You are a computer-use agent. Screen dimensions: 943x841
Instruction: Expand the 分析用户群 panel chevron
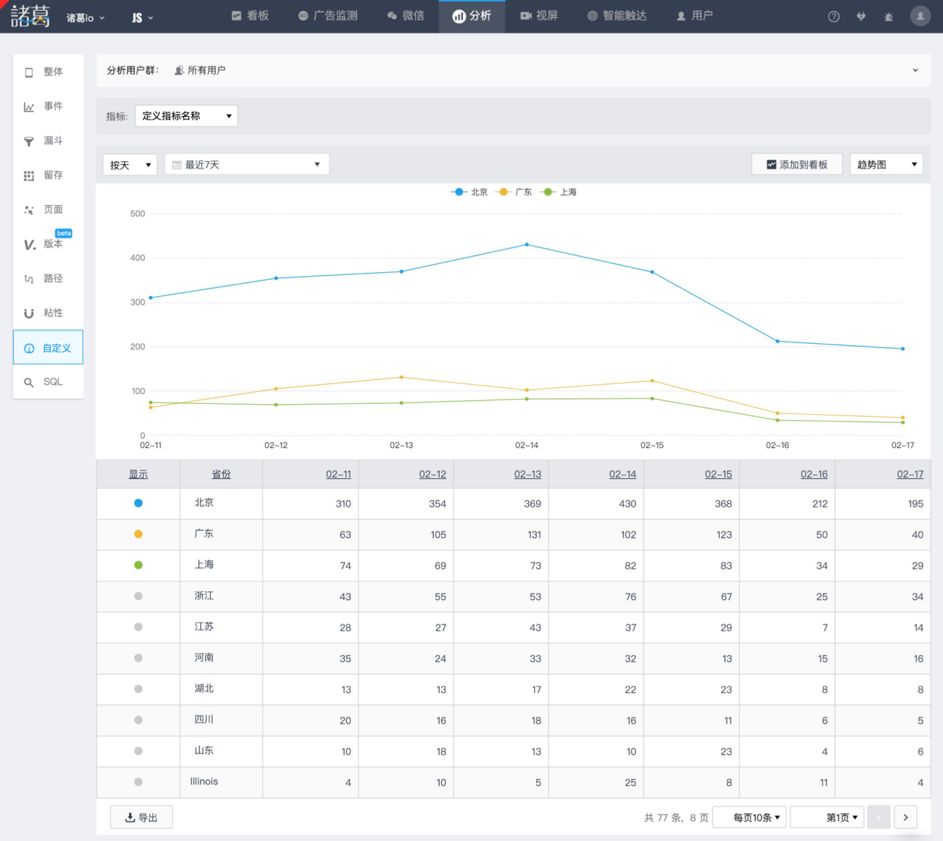[915, 70]
